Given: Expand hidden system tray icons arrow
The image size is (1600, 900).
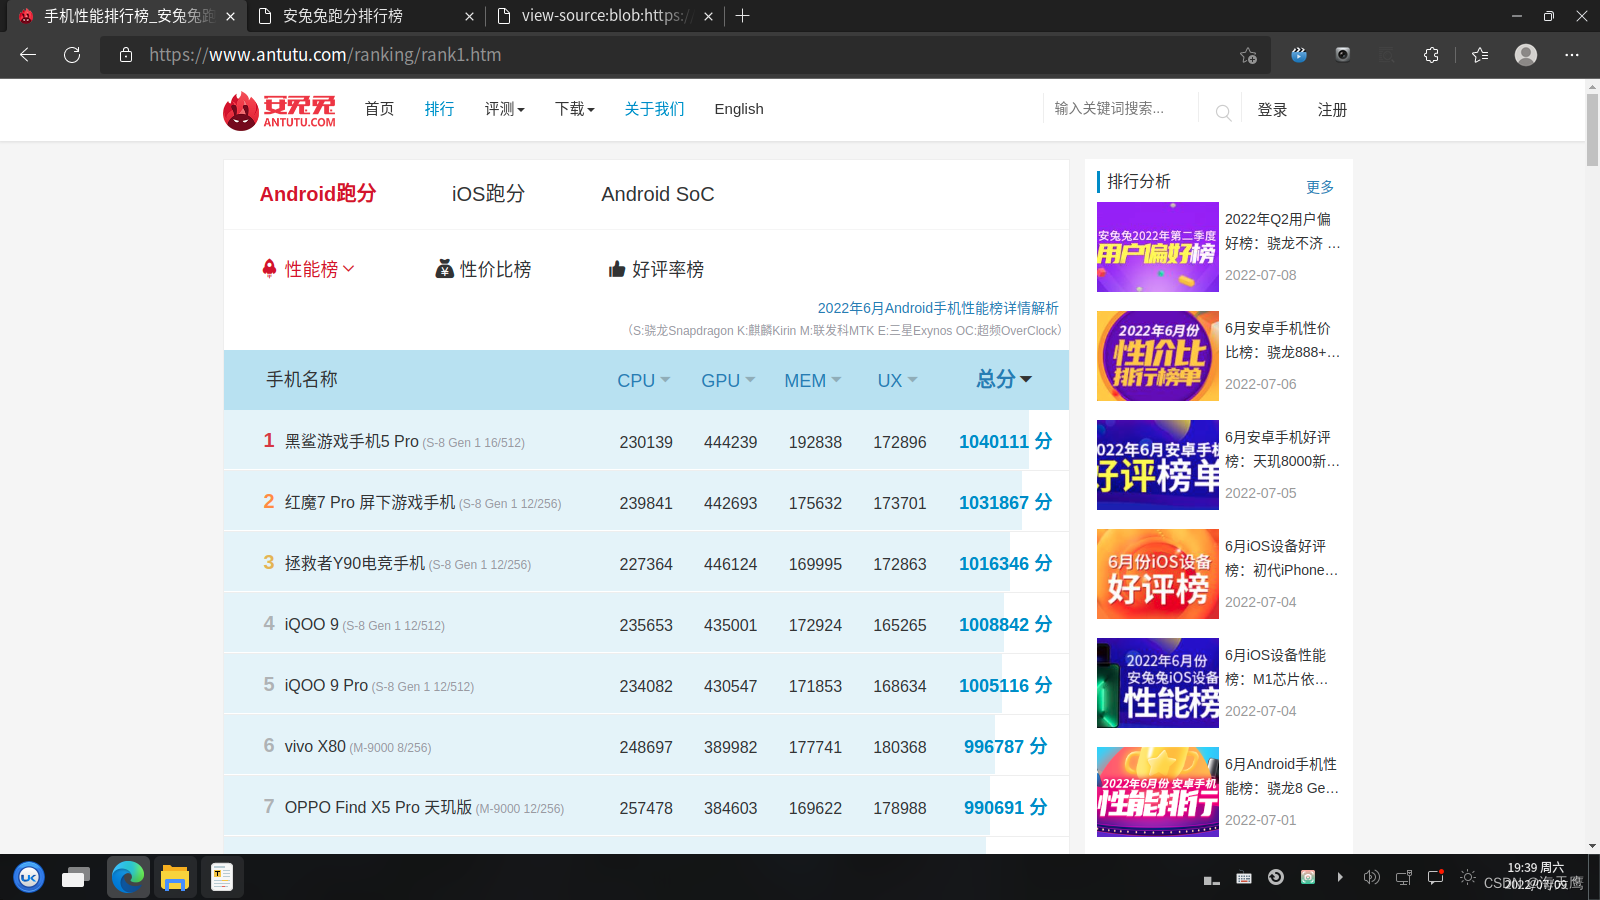Looking at the screenshot, I should point(1340,877).
